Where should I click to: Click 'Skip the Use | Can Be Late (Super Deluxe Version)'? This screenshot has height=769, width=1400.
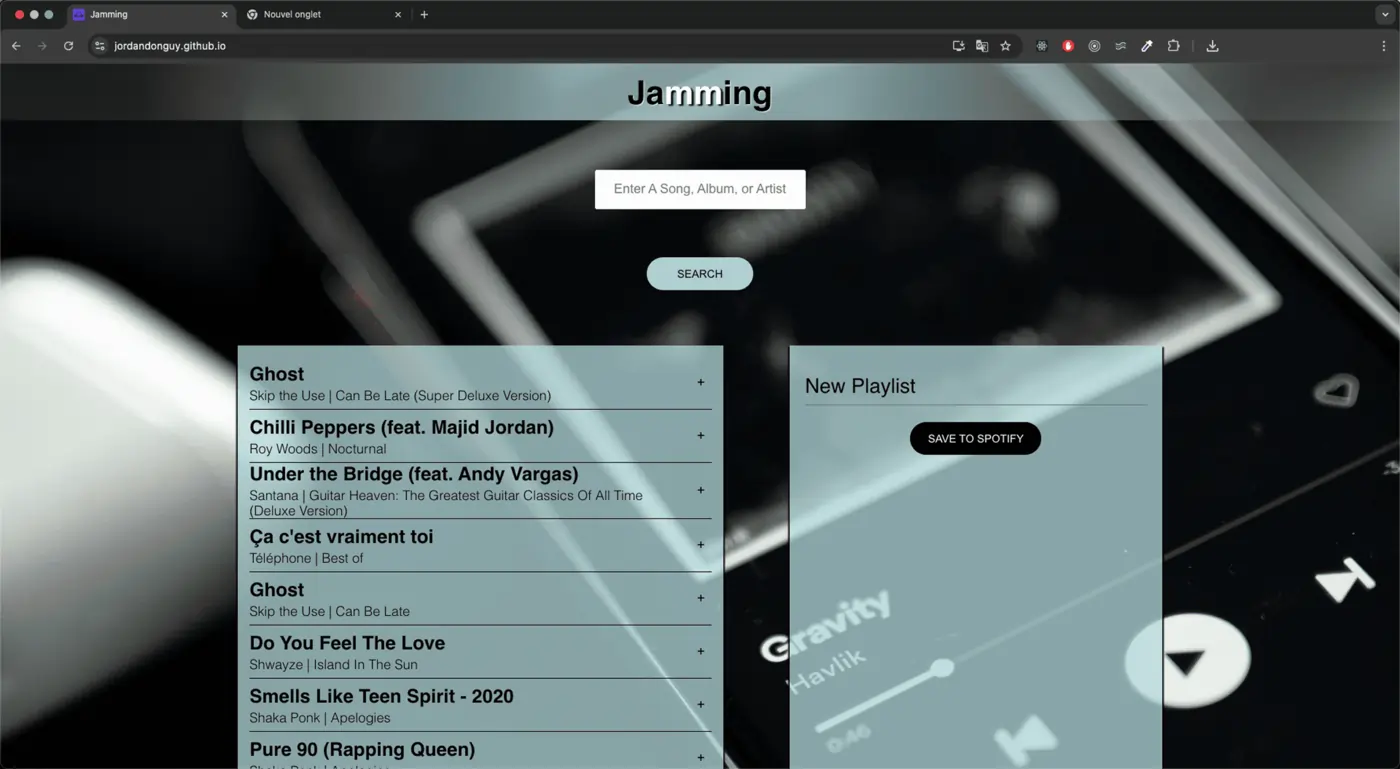click(x=400, y=396)
